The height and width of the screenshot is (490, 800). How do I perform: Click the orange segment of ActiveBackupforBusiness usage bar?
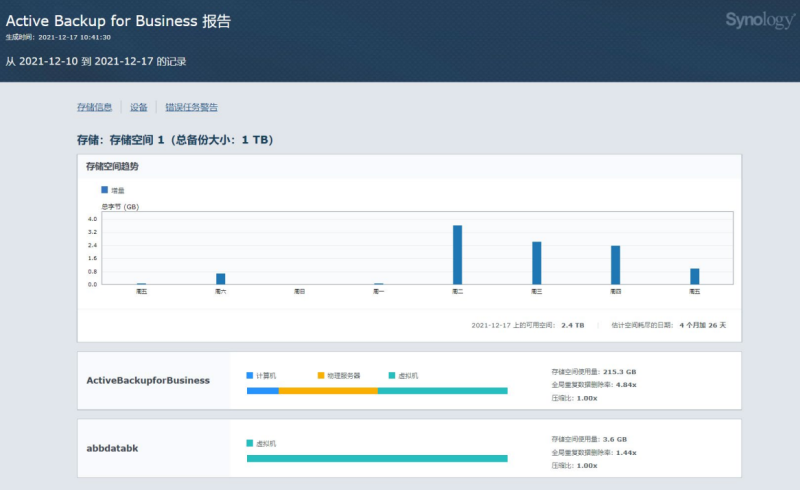pos(329,390)
